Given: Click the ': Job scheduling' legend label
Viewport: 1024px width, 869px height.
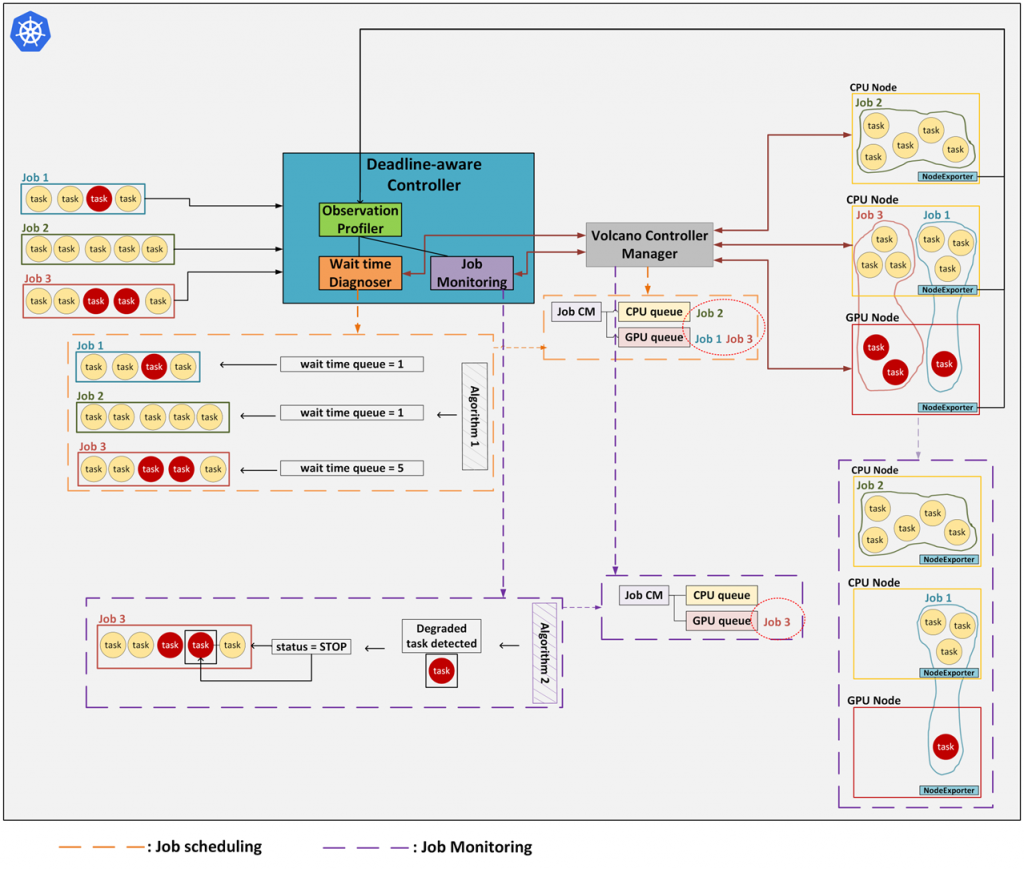Looking at the screenshot, I should coord(204,847).
